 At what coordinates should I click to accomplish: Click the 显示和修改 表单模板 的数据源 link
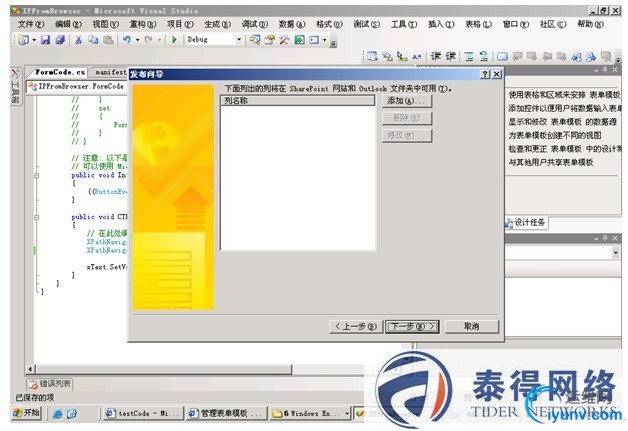click(x=562, y=122)
